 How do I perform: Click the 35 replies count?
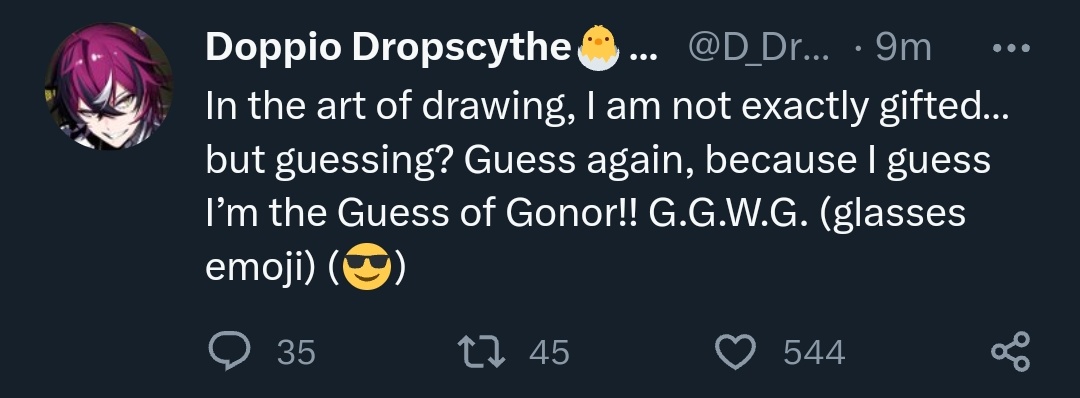click(x=296, y=353)
